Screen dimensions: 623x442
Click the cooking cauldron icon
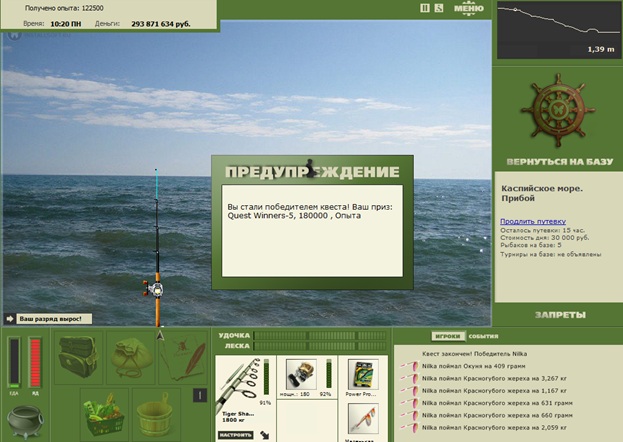[25, 421]
